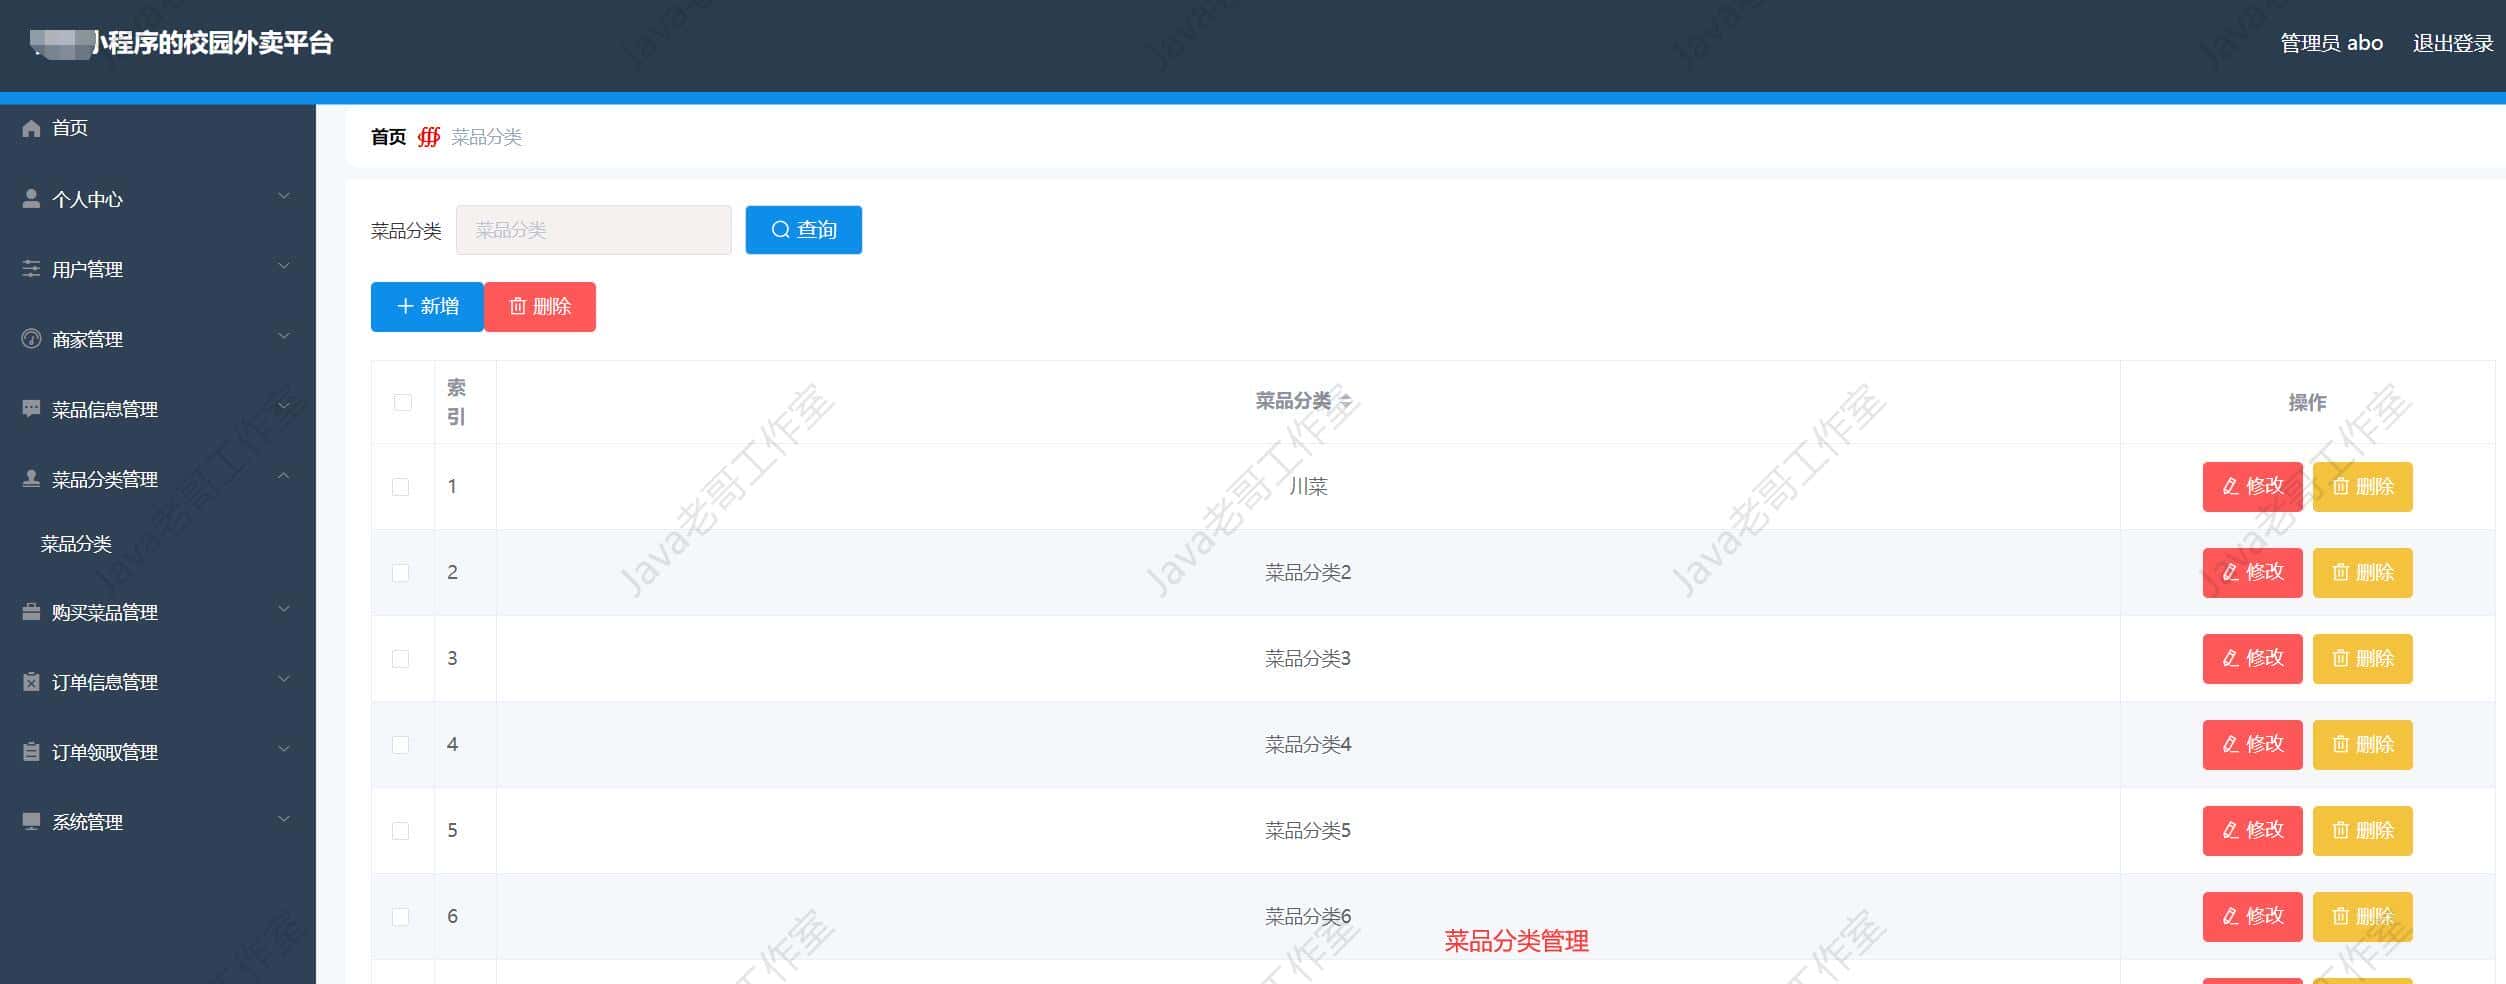Click the blue 新增 add button
Viewport: 2506px width, 984px height.
(x=427, y=307)
